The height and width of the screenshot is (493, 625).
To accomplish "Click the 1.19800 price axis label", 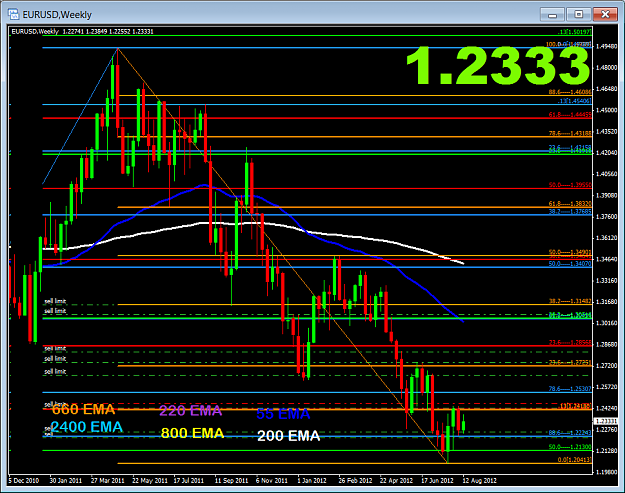I will (607, 472).
